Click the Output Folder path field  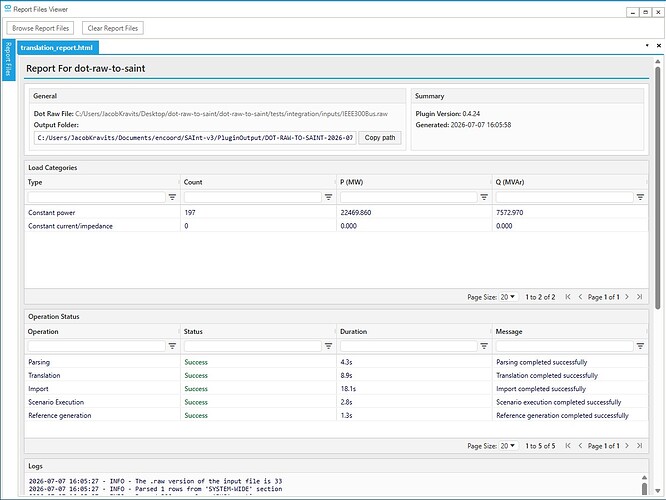(195, 138)
